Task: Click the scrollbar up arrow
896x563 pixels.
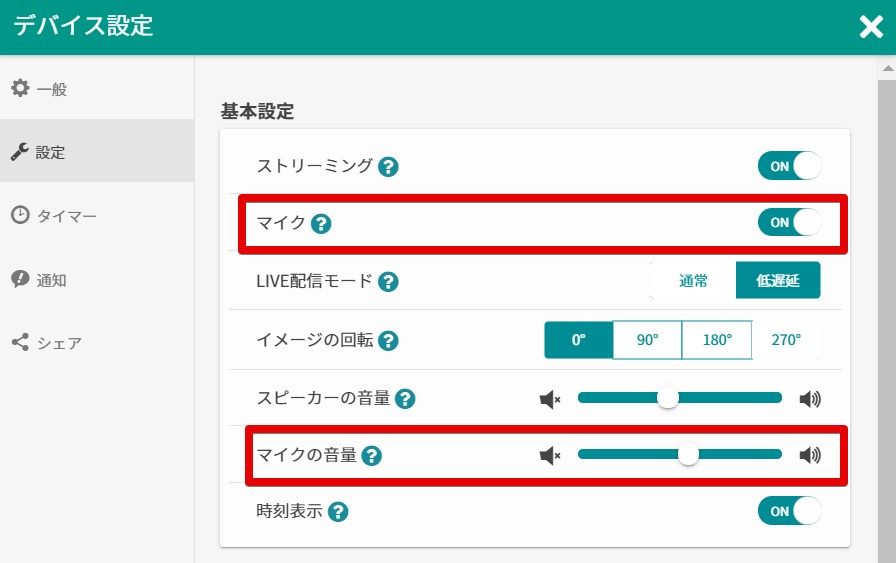Action: click(x=887, y=69)
